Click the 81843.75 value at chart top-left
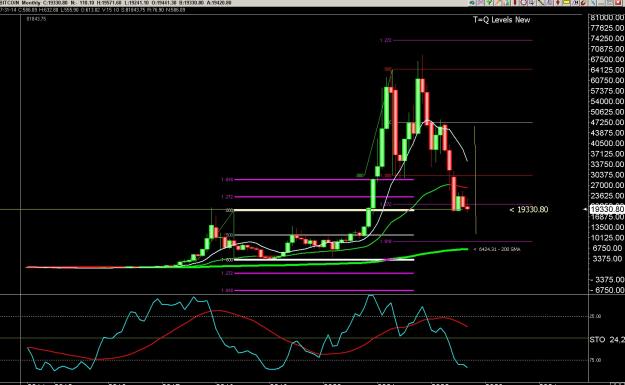 click(x=36, y=19)
